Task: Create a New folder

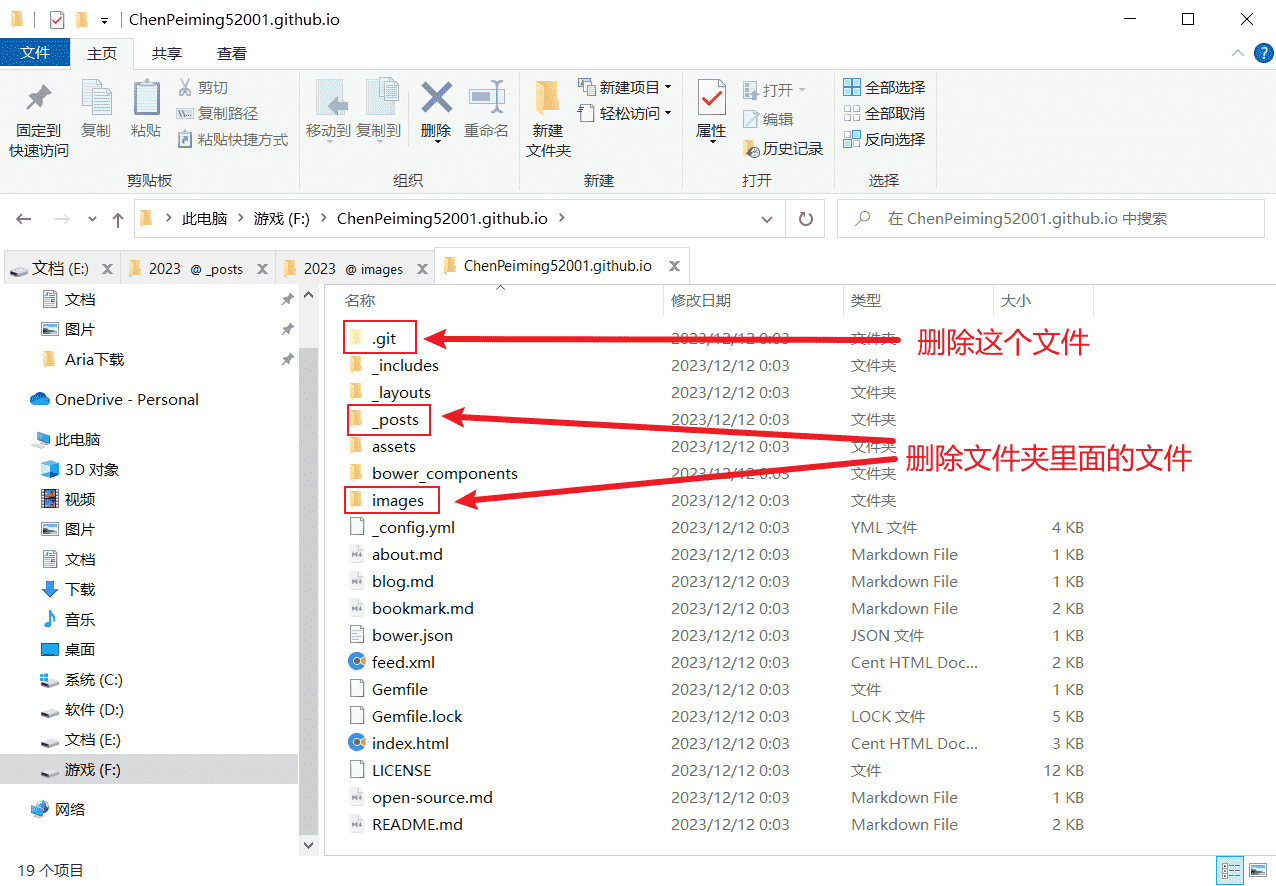Action: 548,120
